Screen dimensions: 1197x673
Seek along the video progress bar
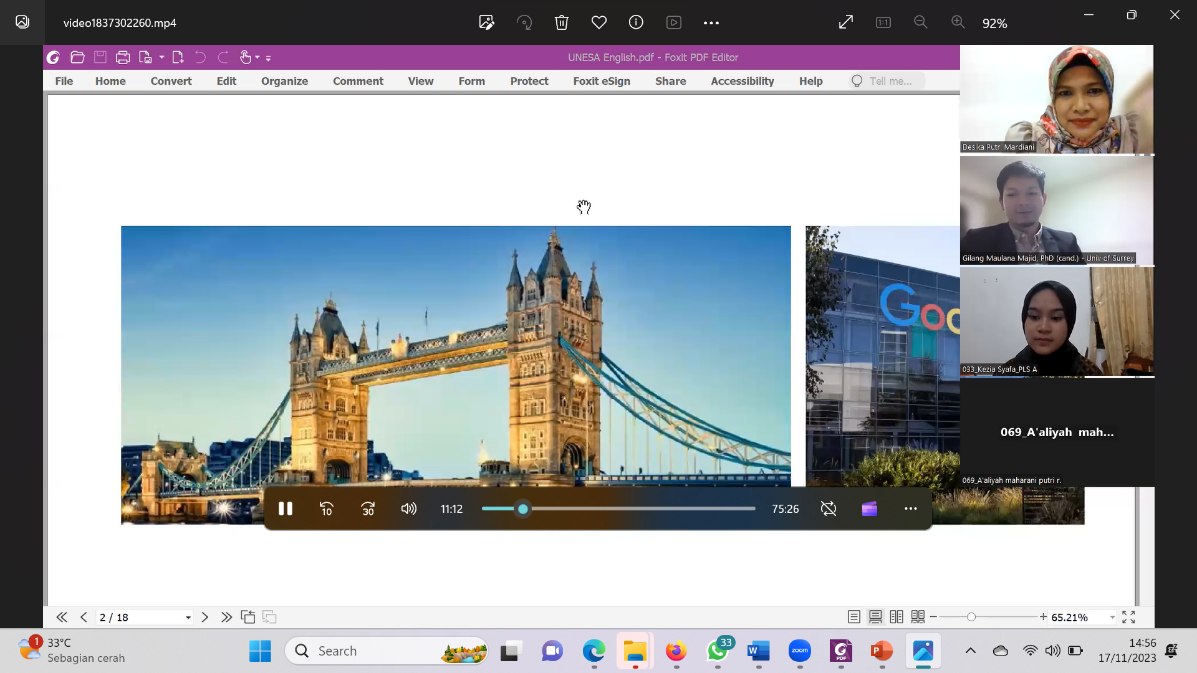618,509
